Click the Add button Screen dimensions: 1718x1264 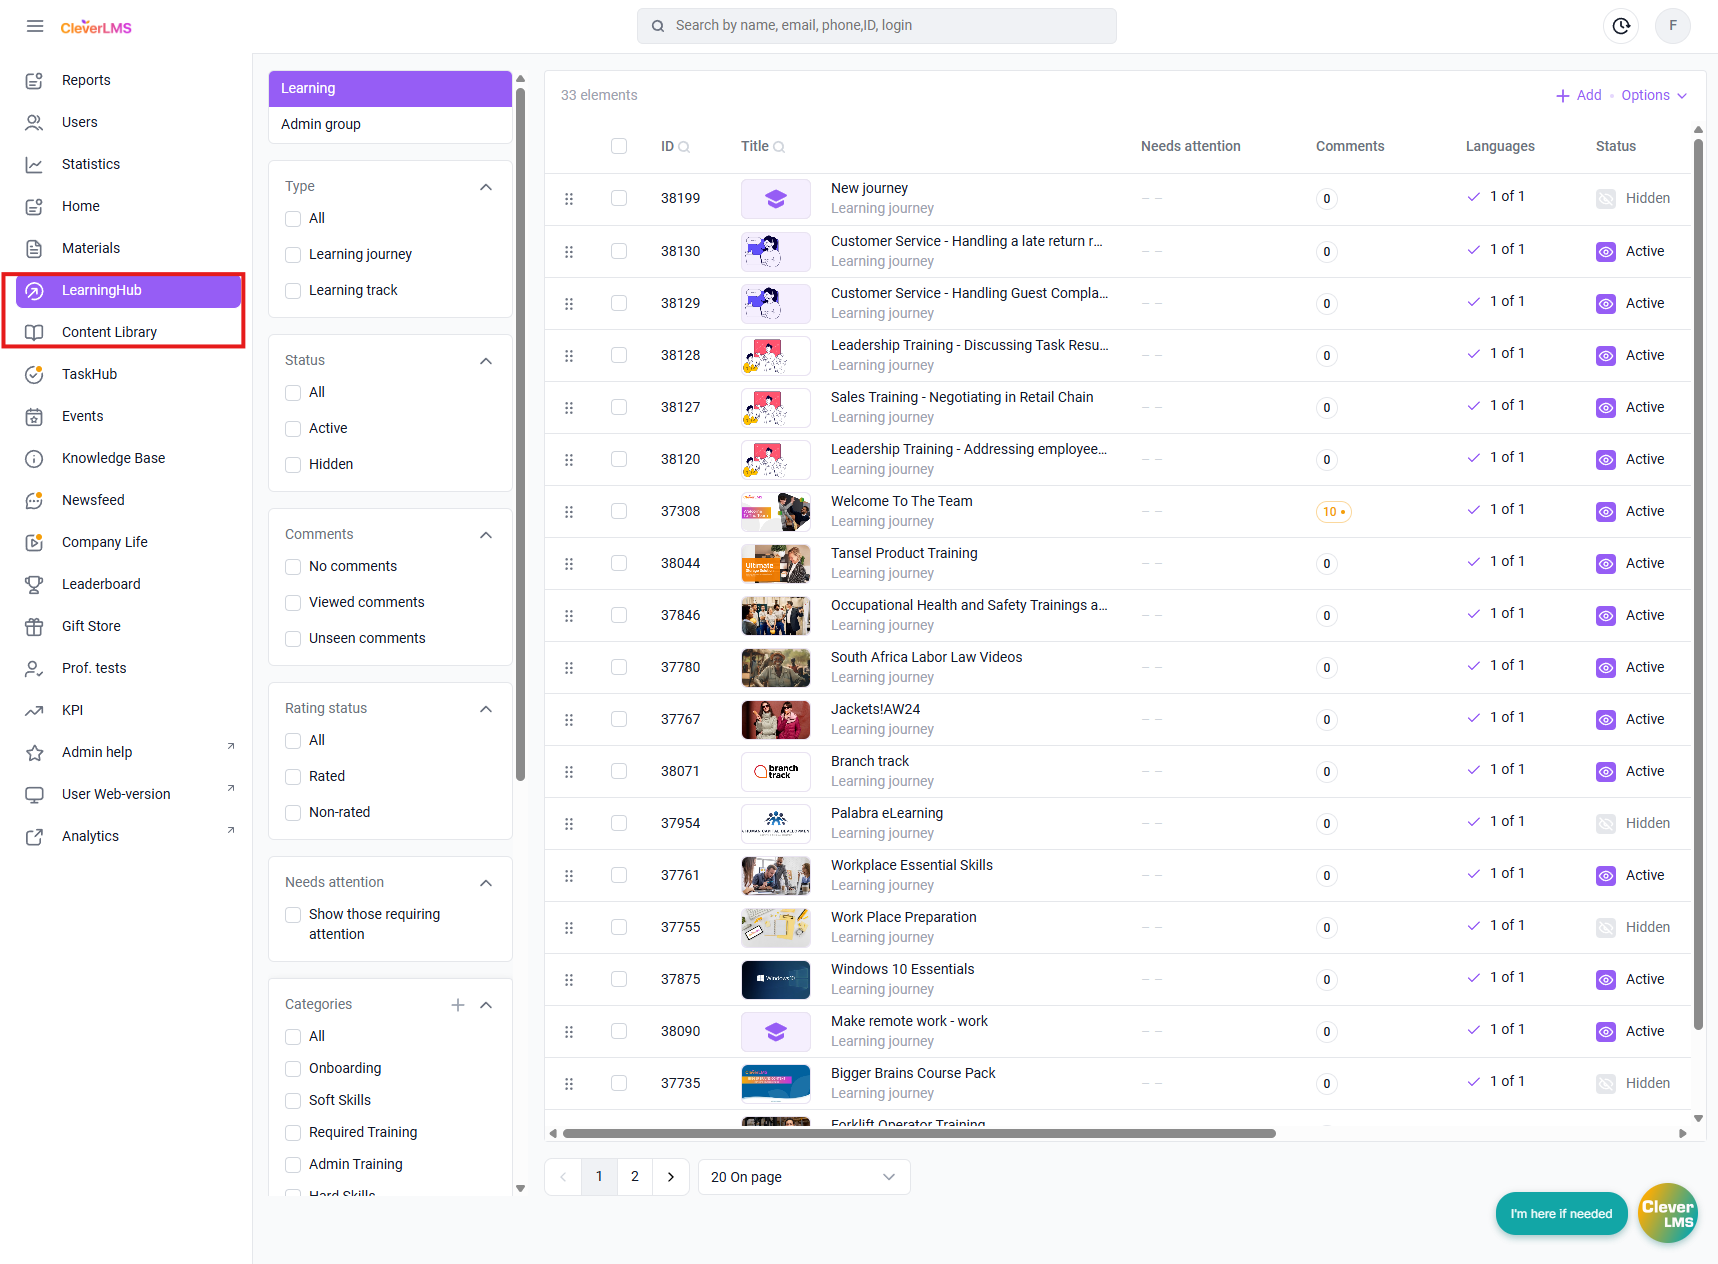pos(1579,95)
